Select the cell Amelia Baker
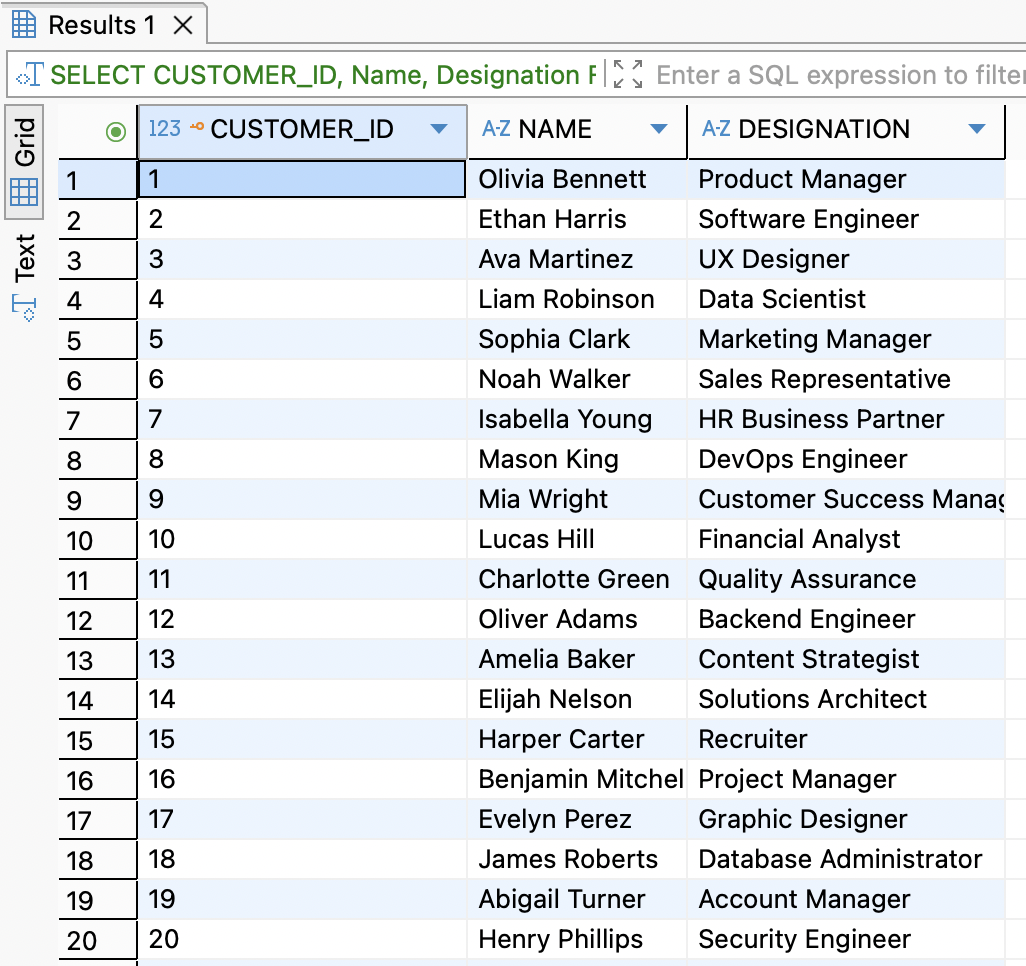1026x966 pixels. (577, 659)
